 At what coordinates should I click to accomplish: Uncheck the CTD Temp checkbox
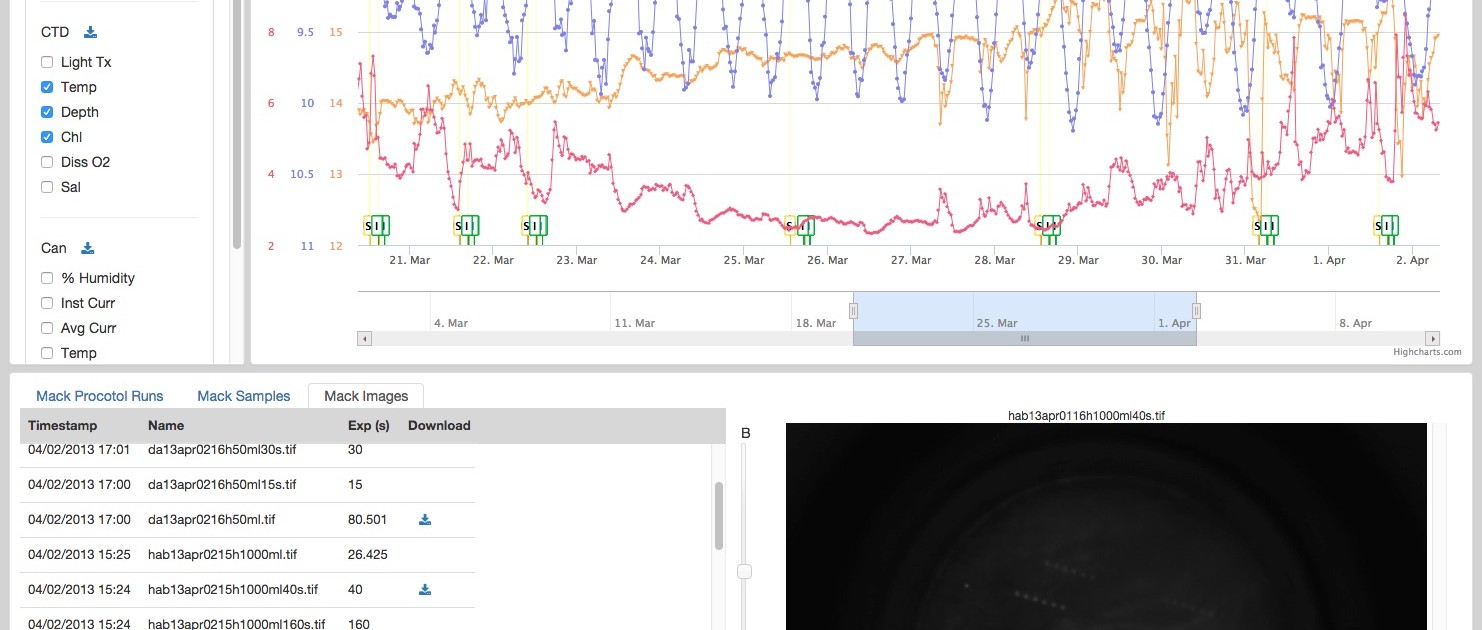(47, 87)
